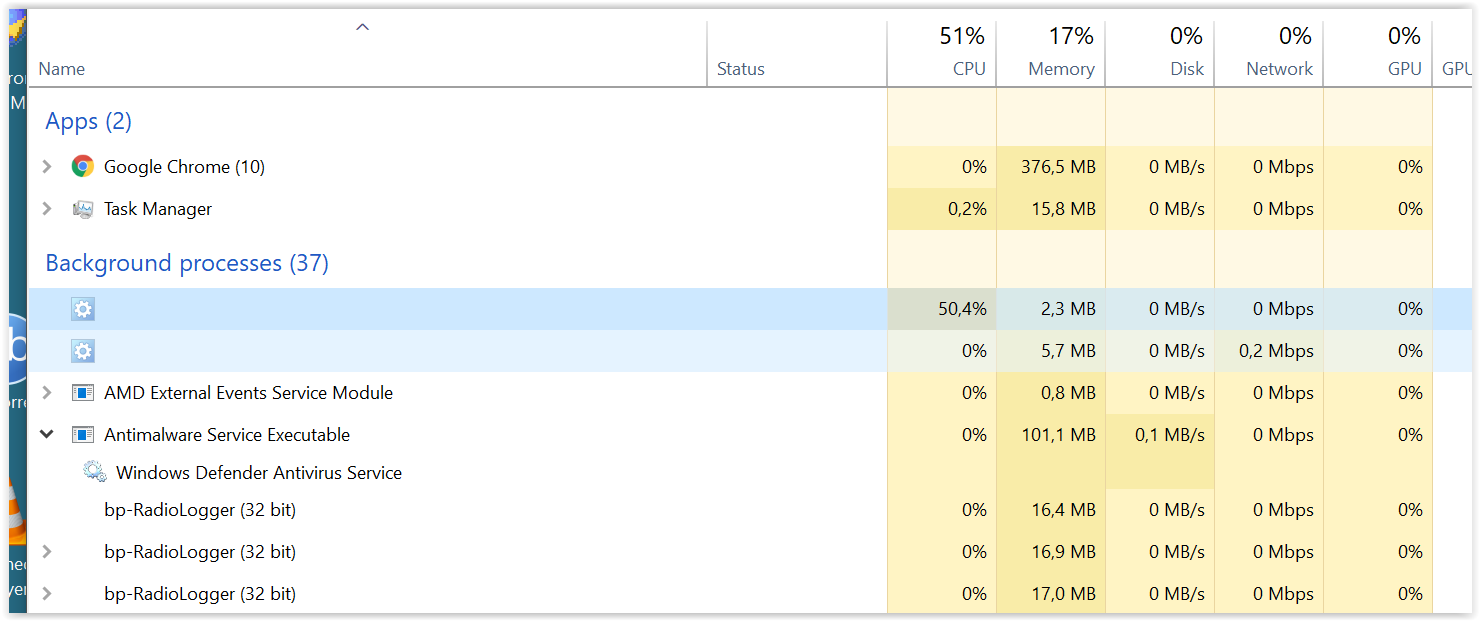Click the Task Manager app icon
The height and width of the screenshot is (621, 1480).
point(83,209)
